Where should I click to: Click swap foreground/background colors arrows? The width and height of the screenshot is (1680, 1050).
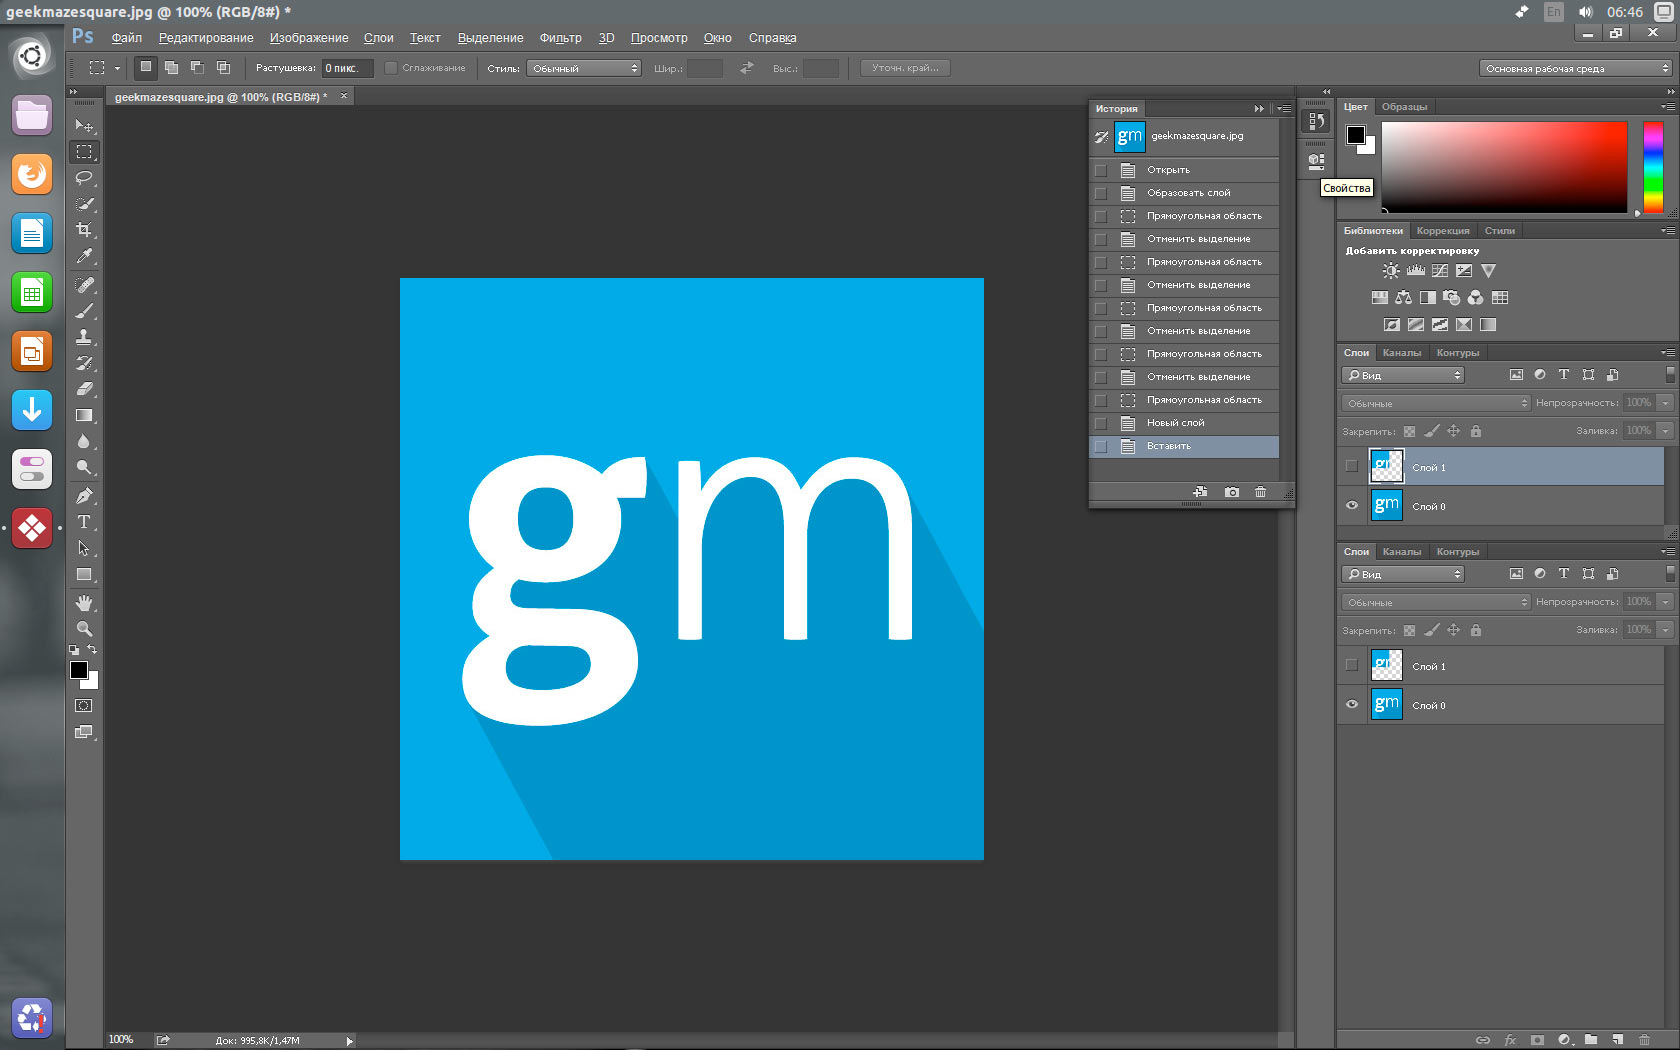(x=92, y=650)
